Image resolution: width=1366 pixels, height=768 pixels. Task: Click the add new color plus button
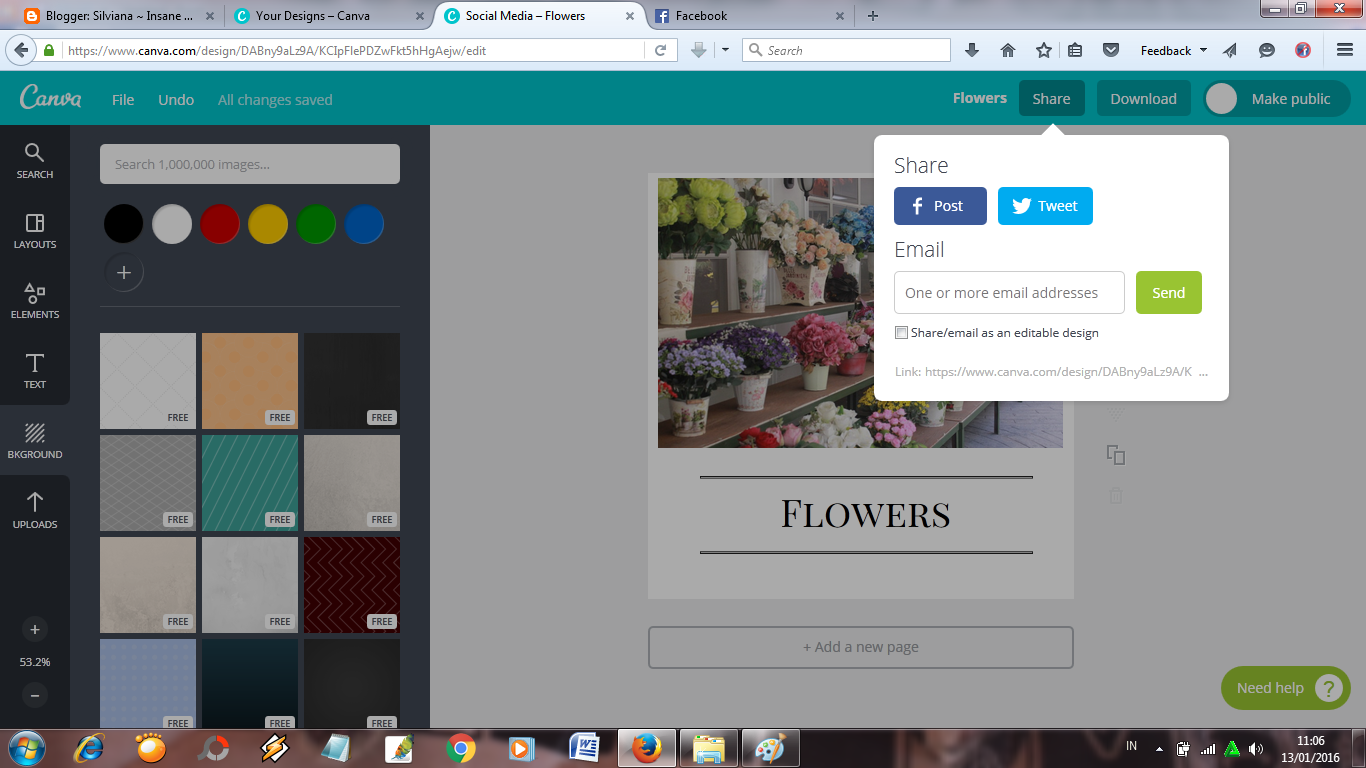(123, 272)
